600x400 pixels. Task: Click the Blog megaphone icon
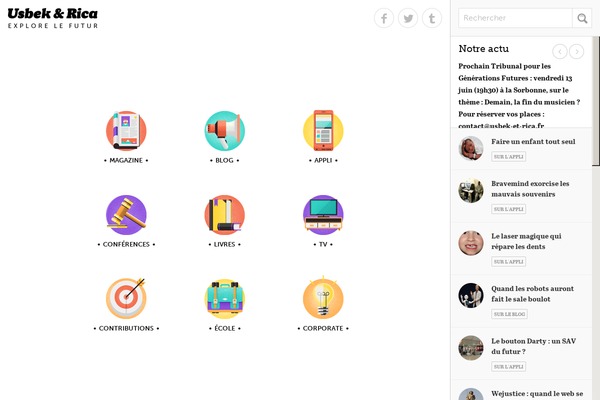(x=225, y=131)
